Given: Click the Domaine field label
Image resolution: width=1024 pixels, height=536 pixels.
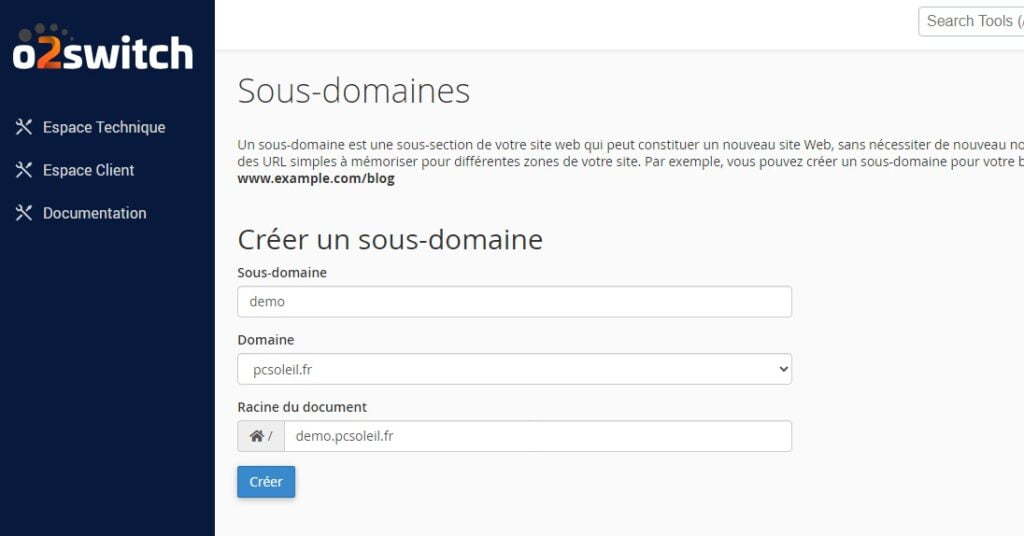Looking at the screenshot, I should click(x=266, y=339).
